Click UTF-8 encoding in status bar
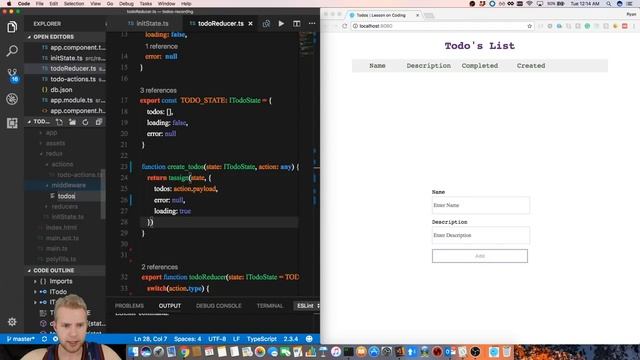This screenshot has width=640, height=360. tap(217, 339)
